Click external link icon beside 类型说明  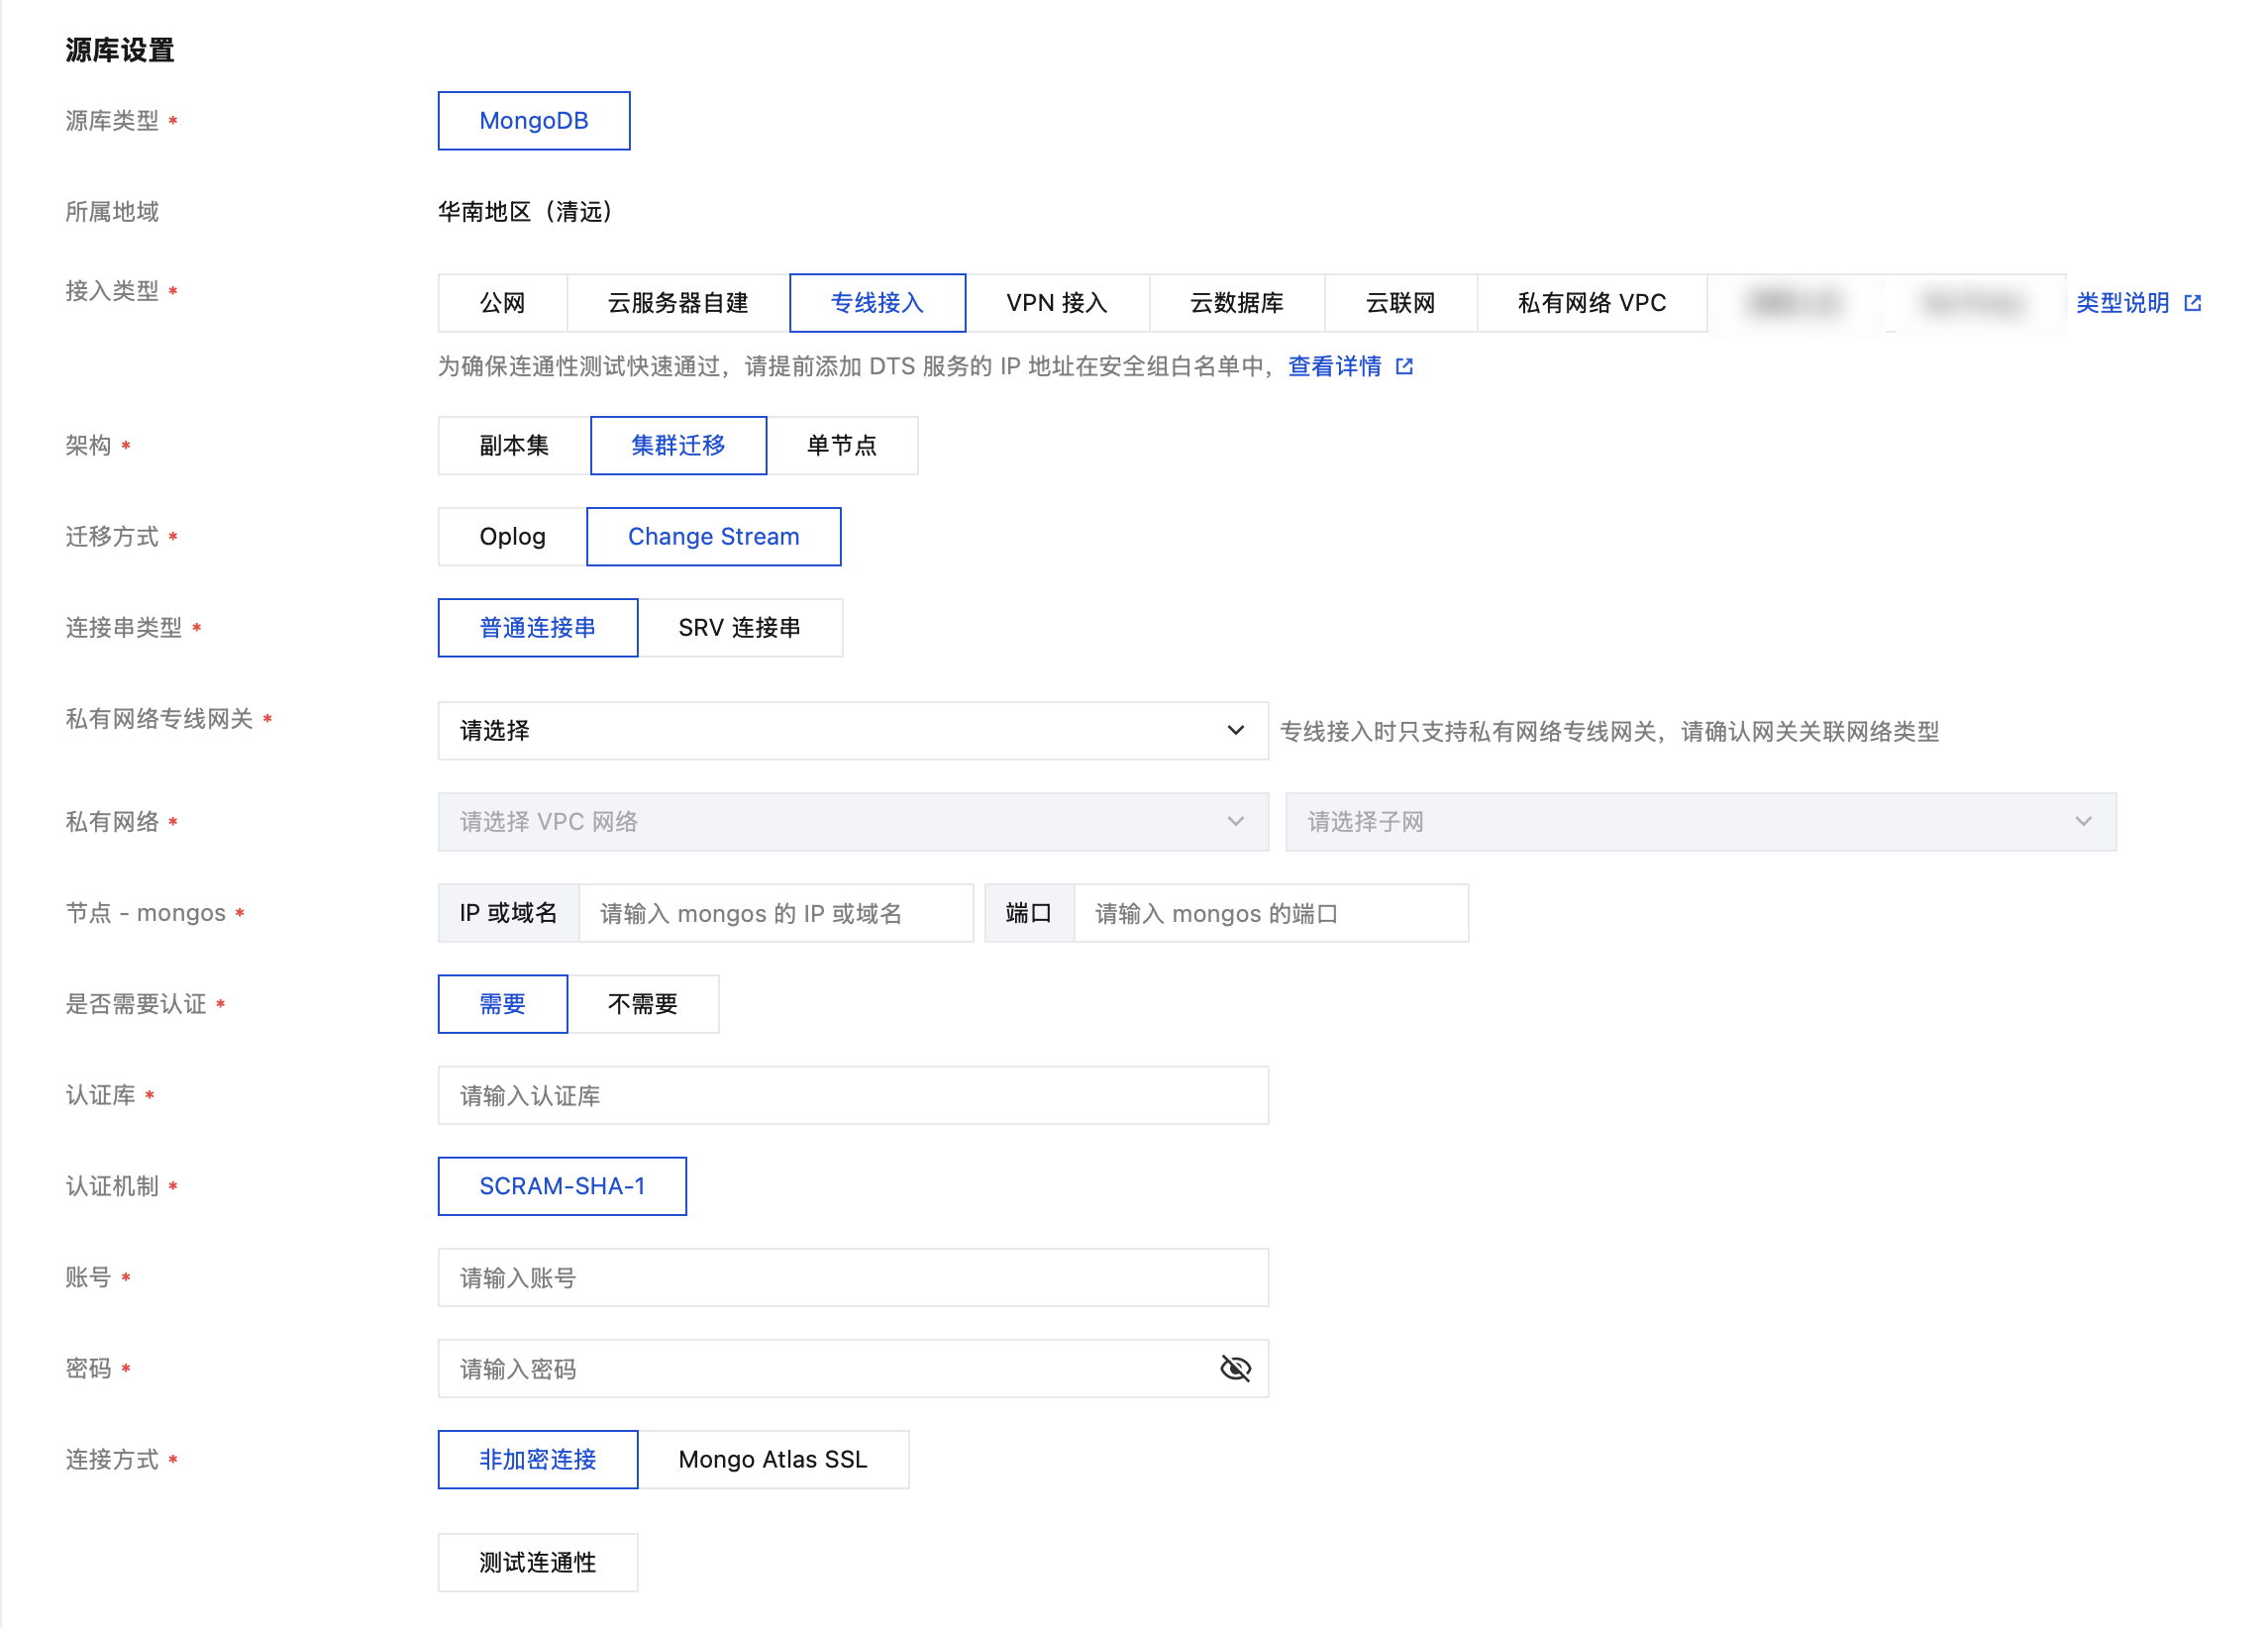point(2192,303)
